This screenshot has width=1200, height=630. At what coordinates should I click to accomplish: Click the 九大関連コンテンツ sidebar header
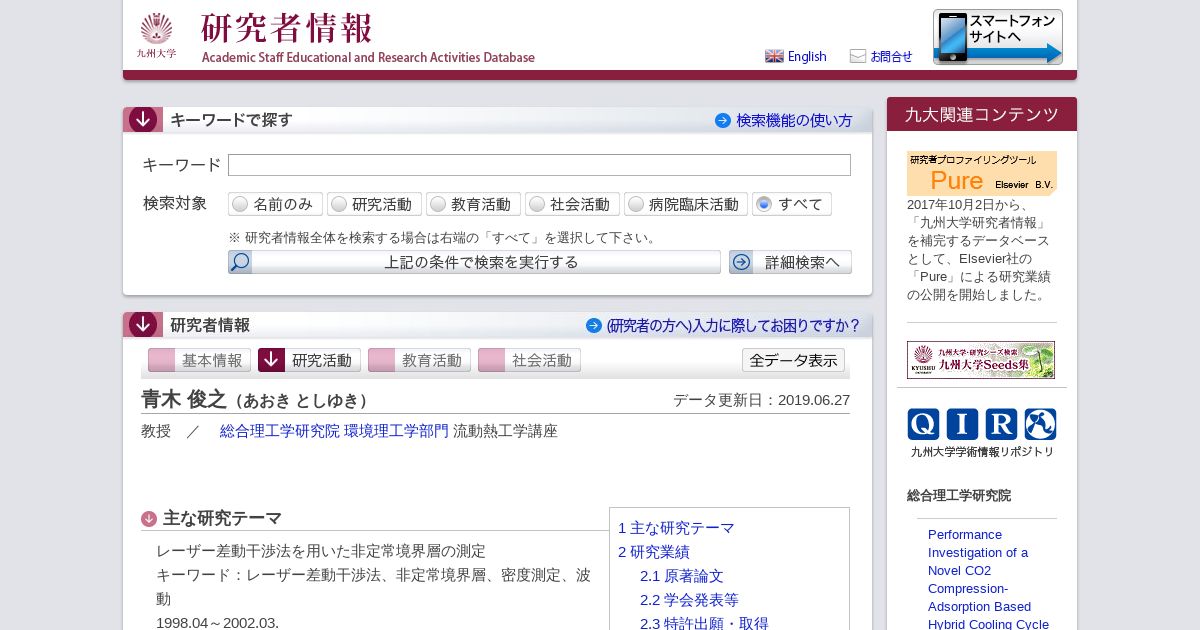coord(982,114)
